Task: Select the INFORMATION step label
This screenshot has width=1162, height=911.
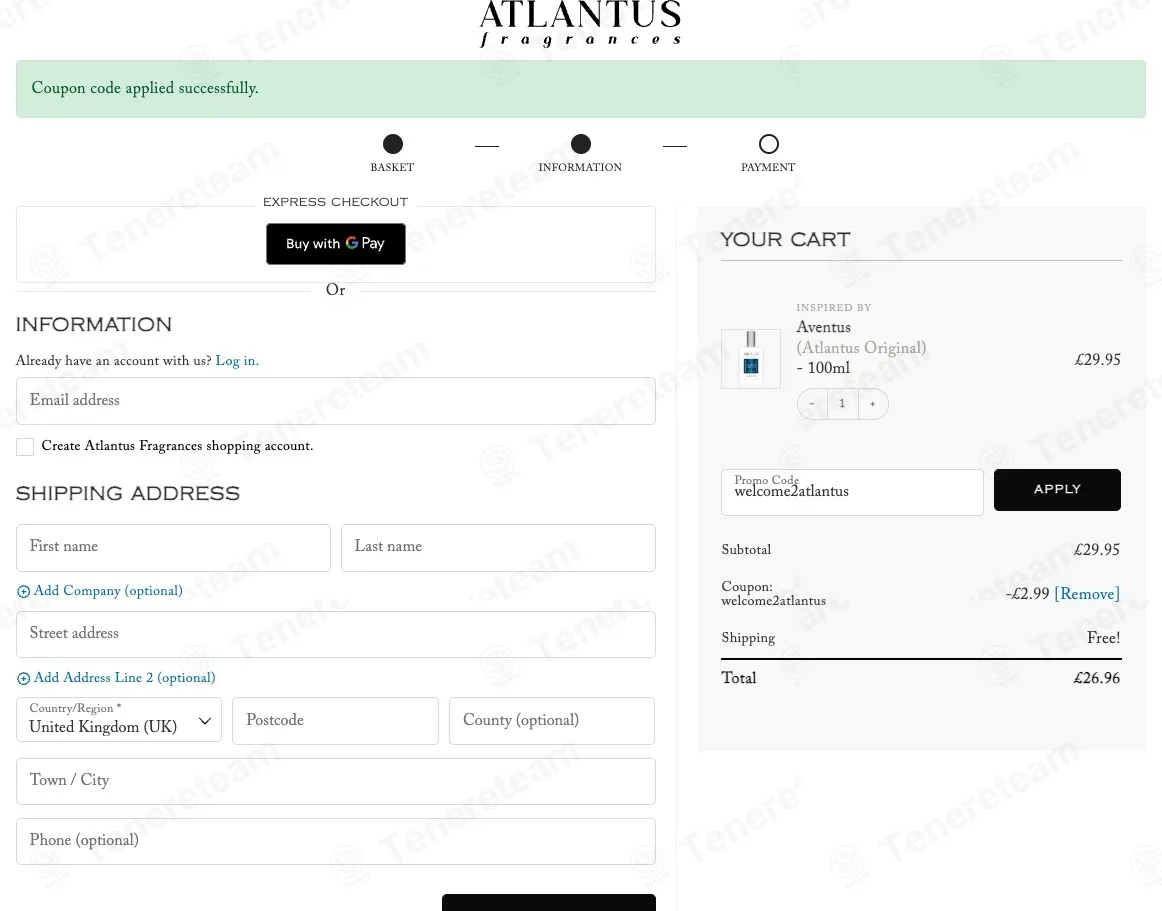Action: pyautogui.click(x=580, y=168)
